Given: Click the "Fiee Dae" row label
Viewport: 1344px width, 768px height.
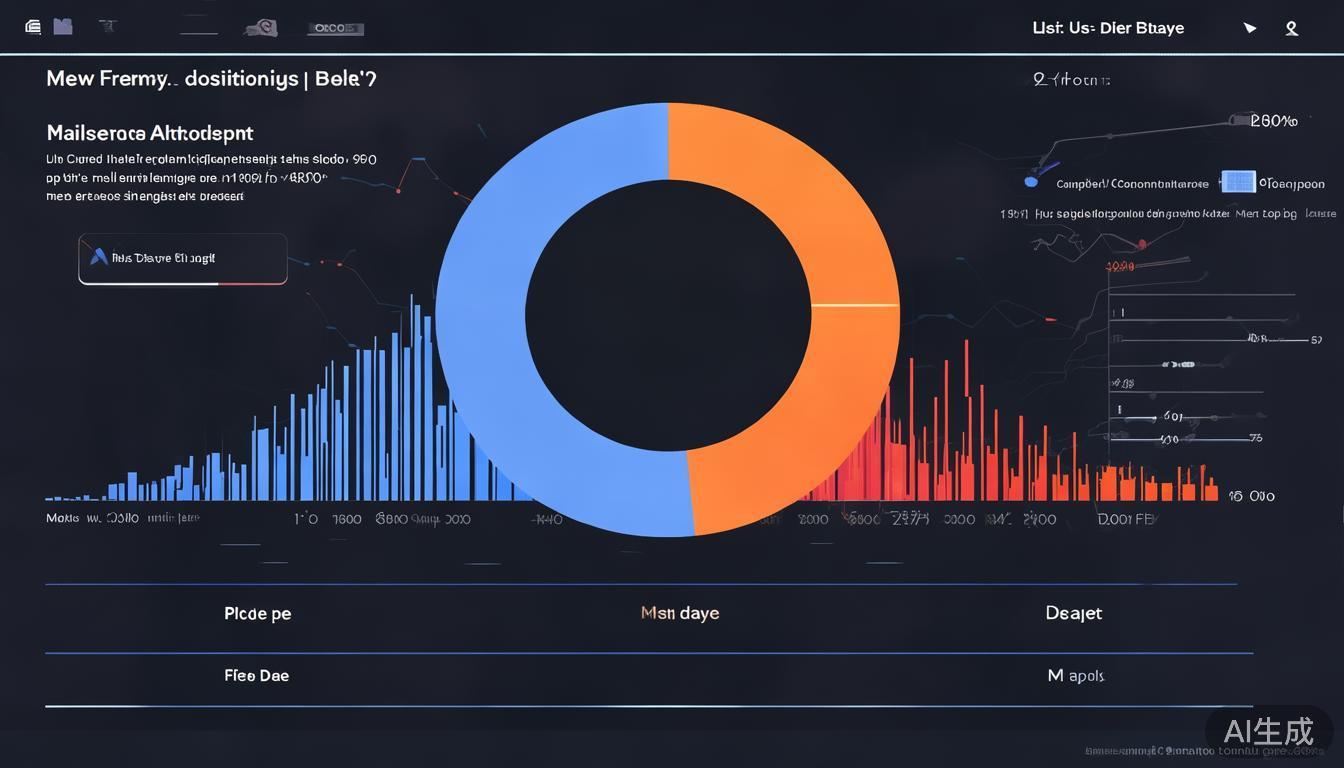Looking at the screenshot, I should coord(257,676).
